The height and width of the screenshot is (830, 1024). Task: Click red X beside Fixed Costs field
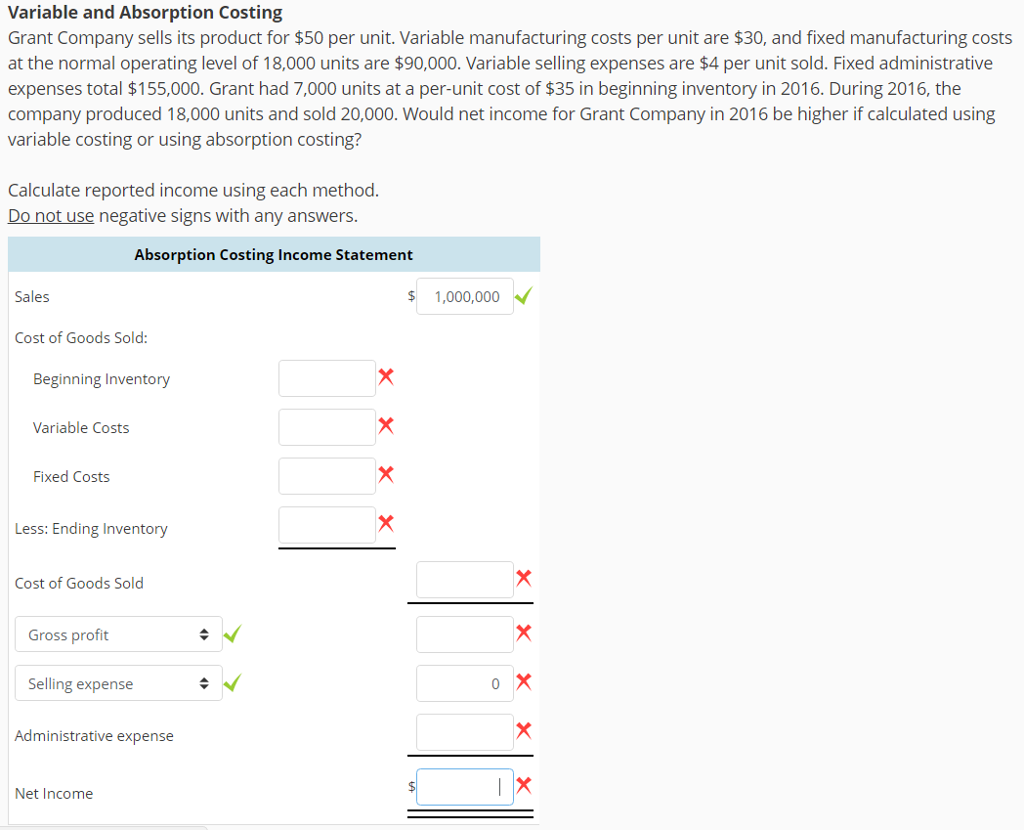coord(386,474)
